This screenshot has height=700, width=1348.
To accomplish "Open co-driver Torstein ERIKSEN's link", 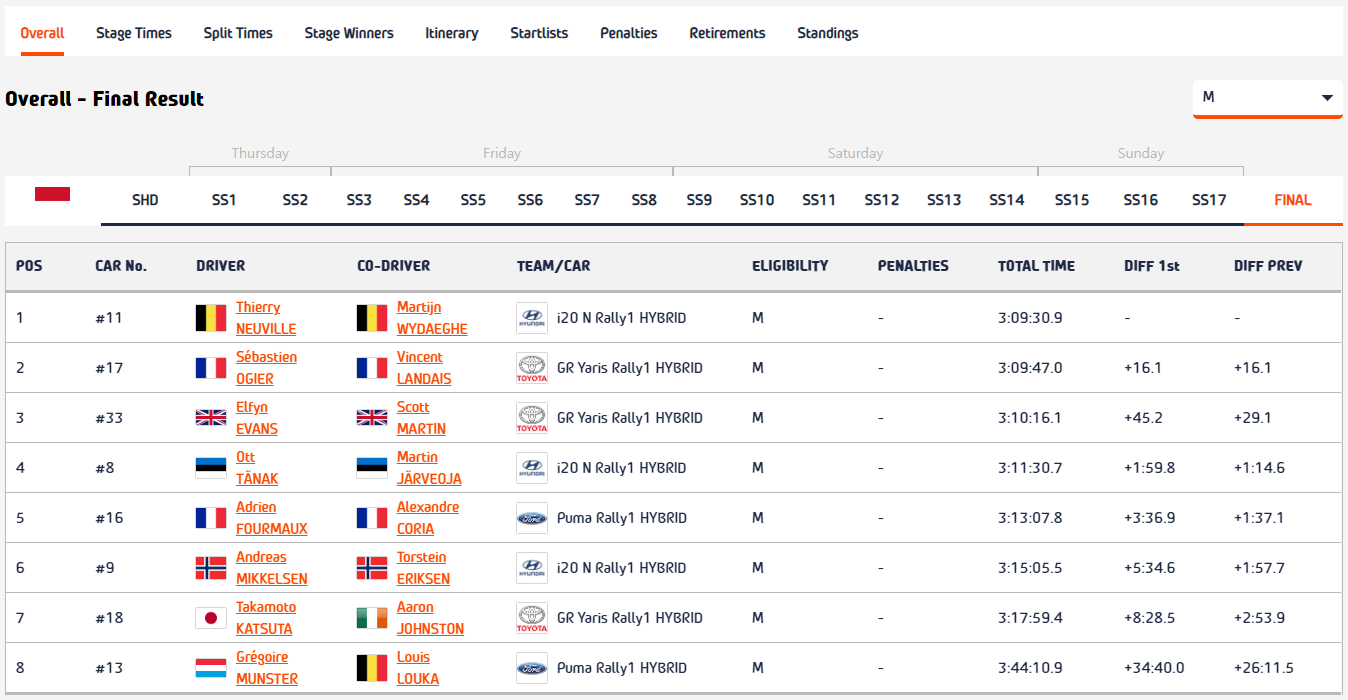I will [423, 568].
